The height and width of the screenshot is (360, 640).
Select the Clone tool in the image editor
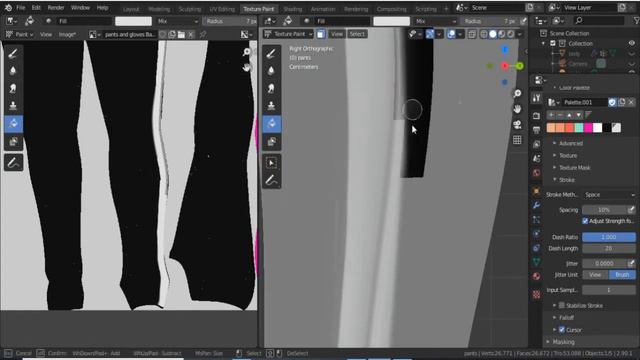[13, 106]
